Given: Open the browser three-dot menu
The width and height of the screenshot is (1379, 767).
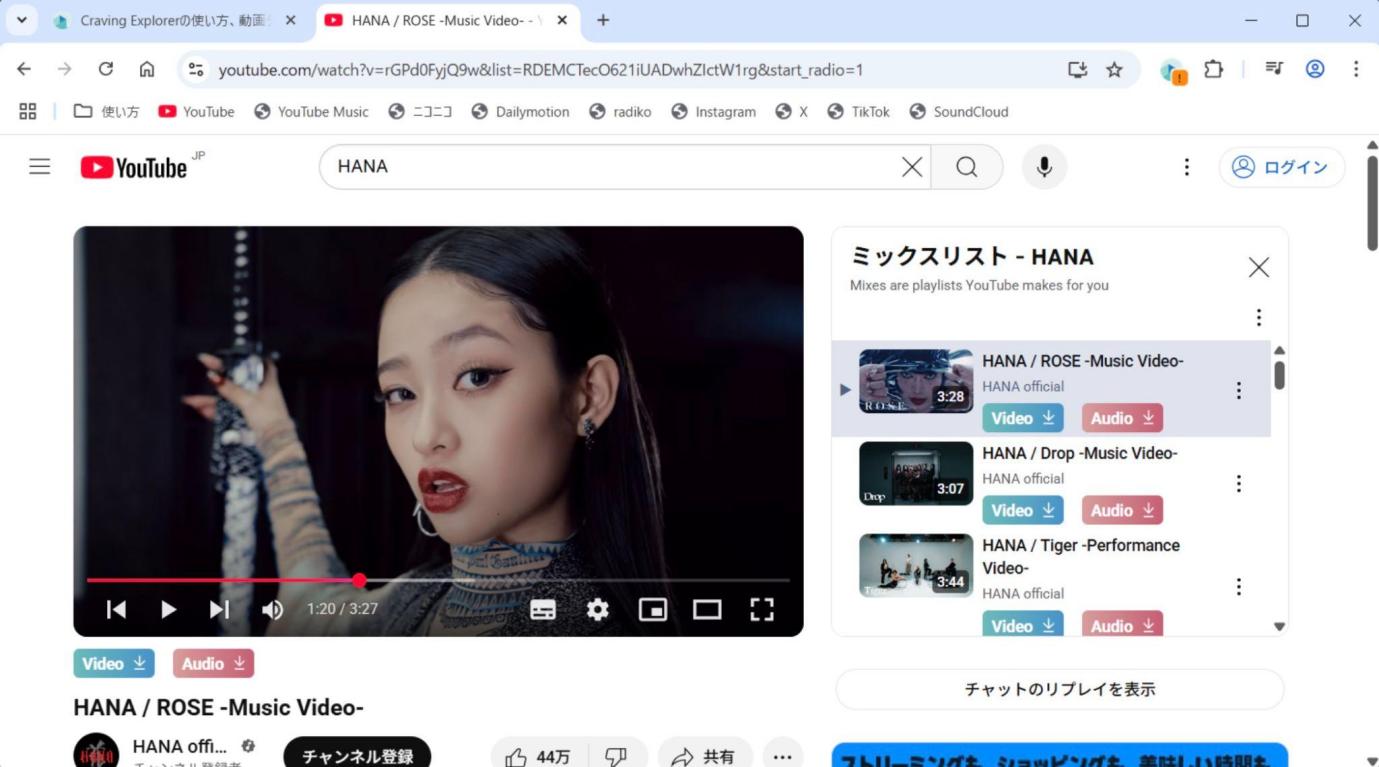Looking at the screenshot, I should 1356,69.
